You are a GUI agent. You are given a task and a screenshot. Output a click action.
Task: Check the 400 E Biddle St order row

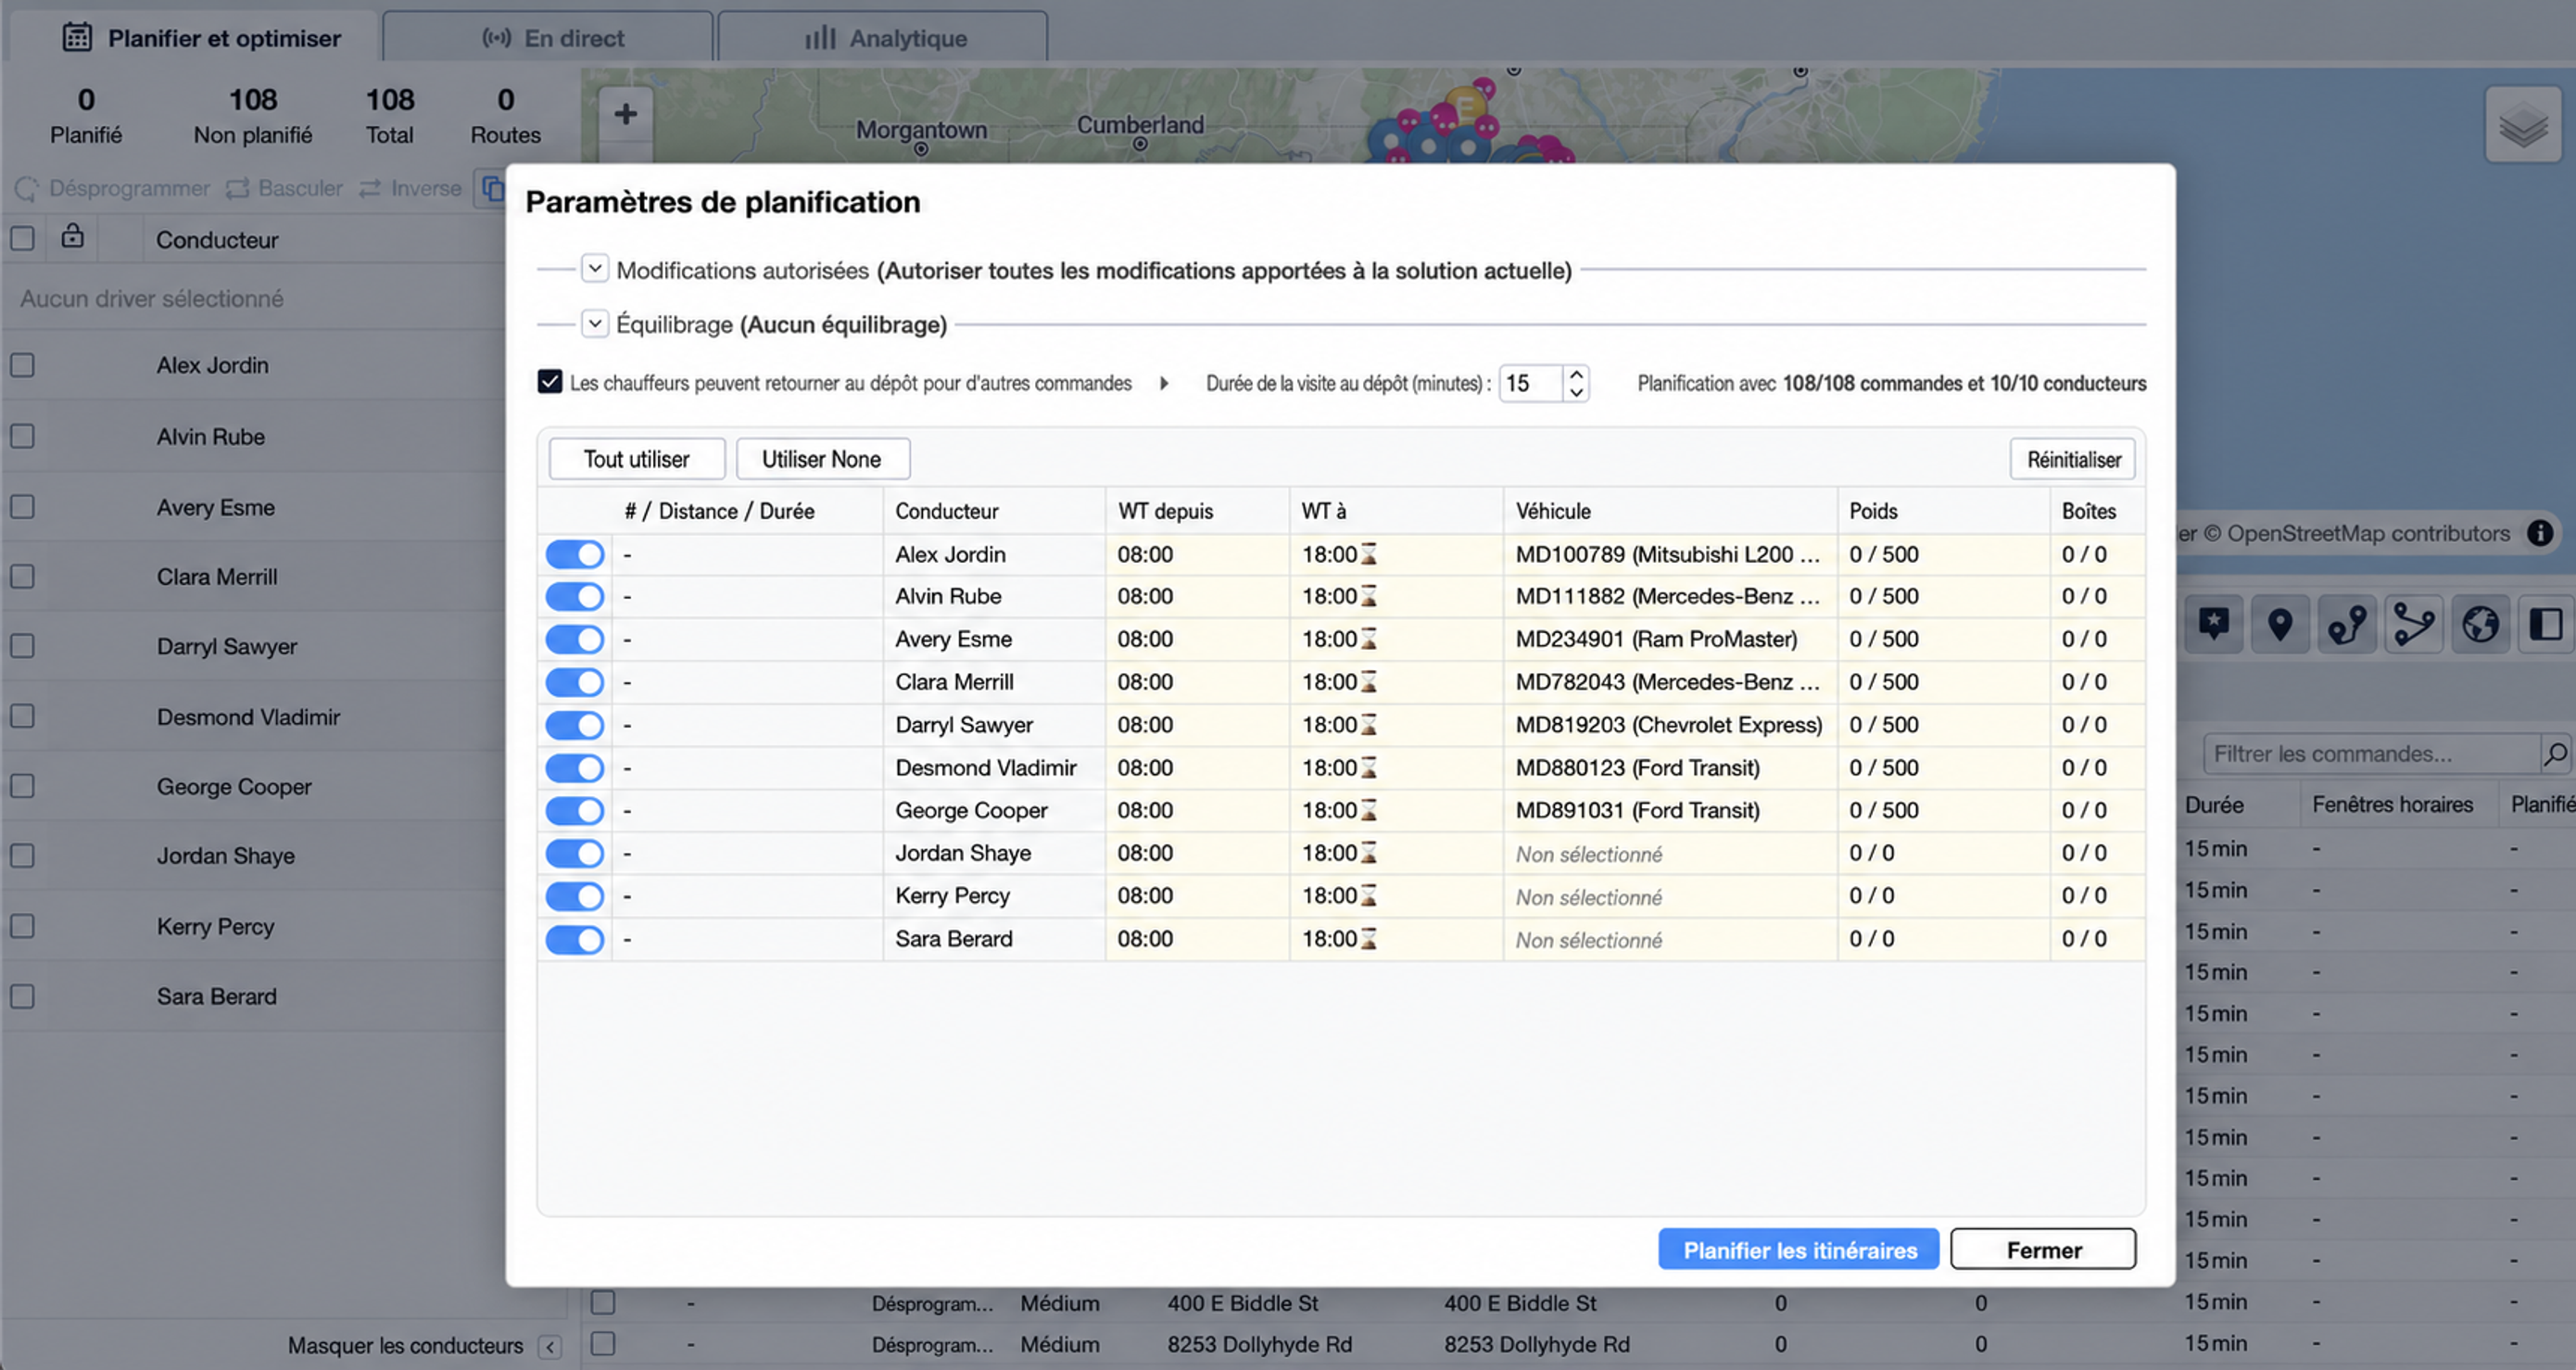pos(602,1303)
